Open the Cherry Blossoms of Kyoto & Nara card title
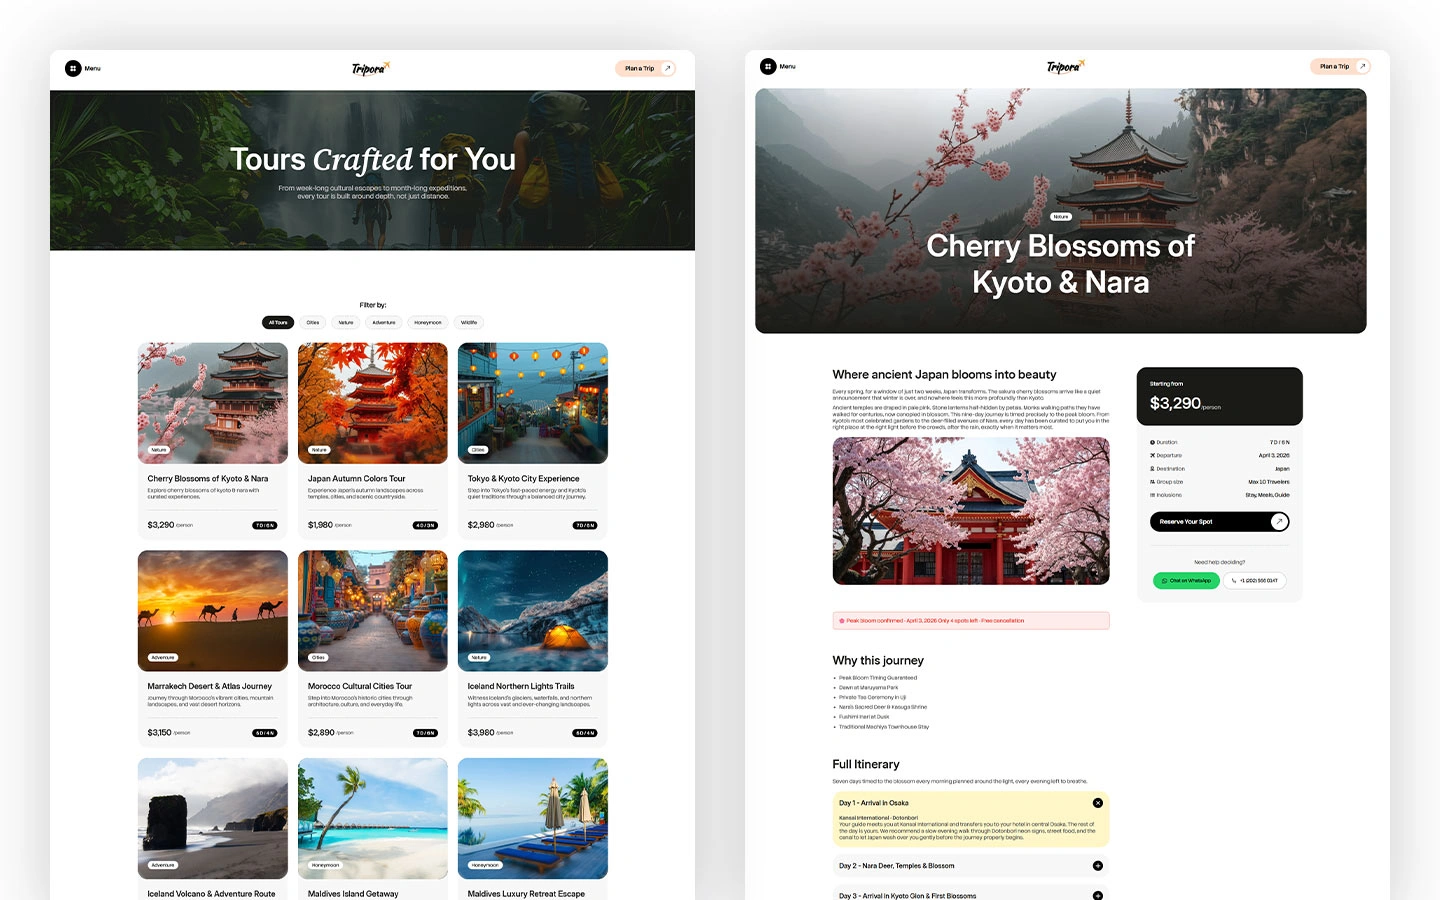This screenshot has width=1440, height=900. pyautogui.click(x=208, y=479)
